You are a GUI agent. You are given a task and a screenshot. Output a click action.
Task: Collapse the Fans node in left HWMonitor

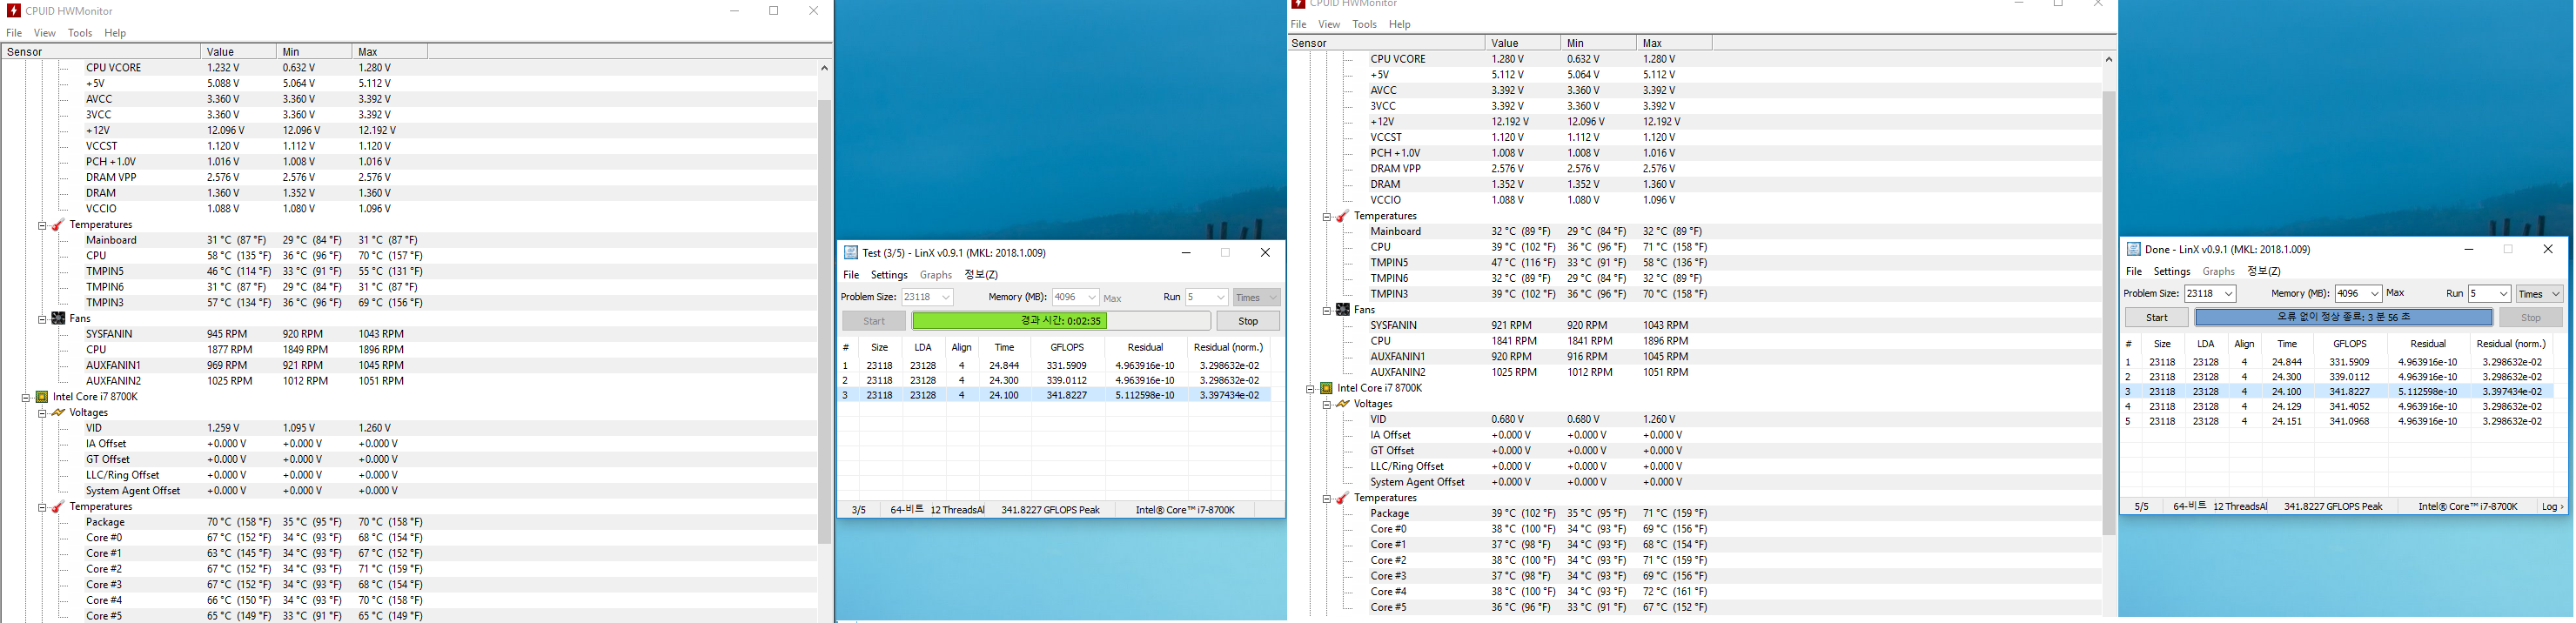coord(42,319)
